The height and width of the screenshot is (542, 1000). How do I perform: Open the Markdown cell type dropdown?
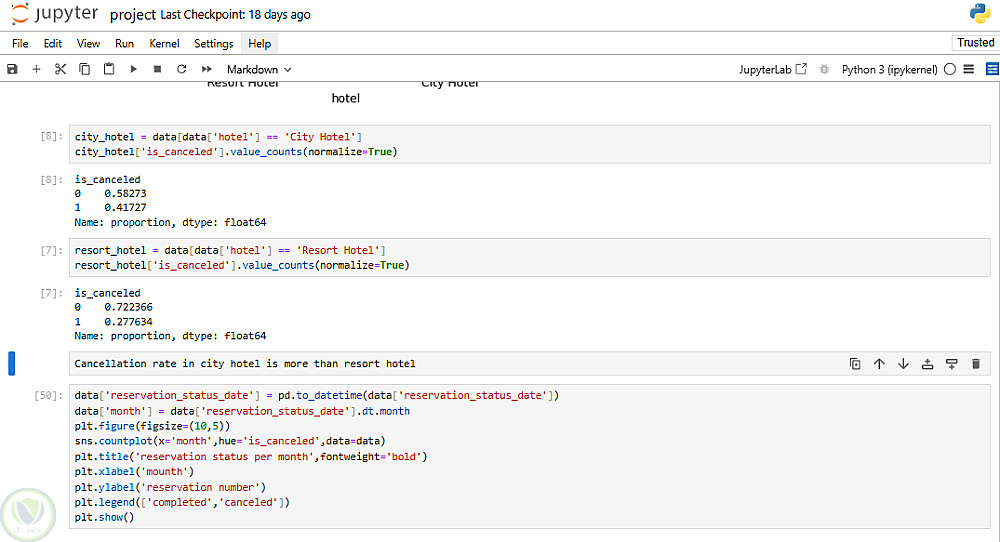point(259,69)
